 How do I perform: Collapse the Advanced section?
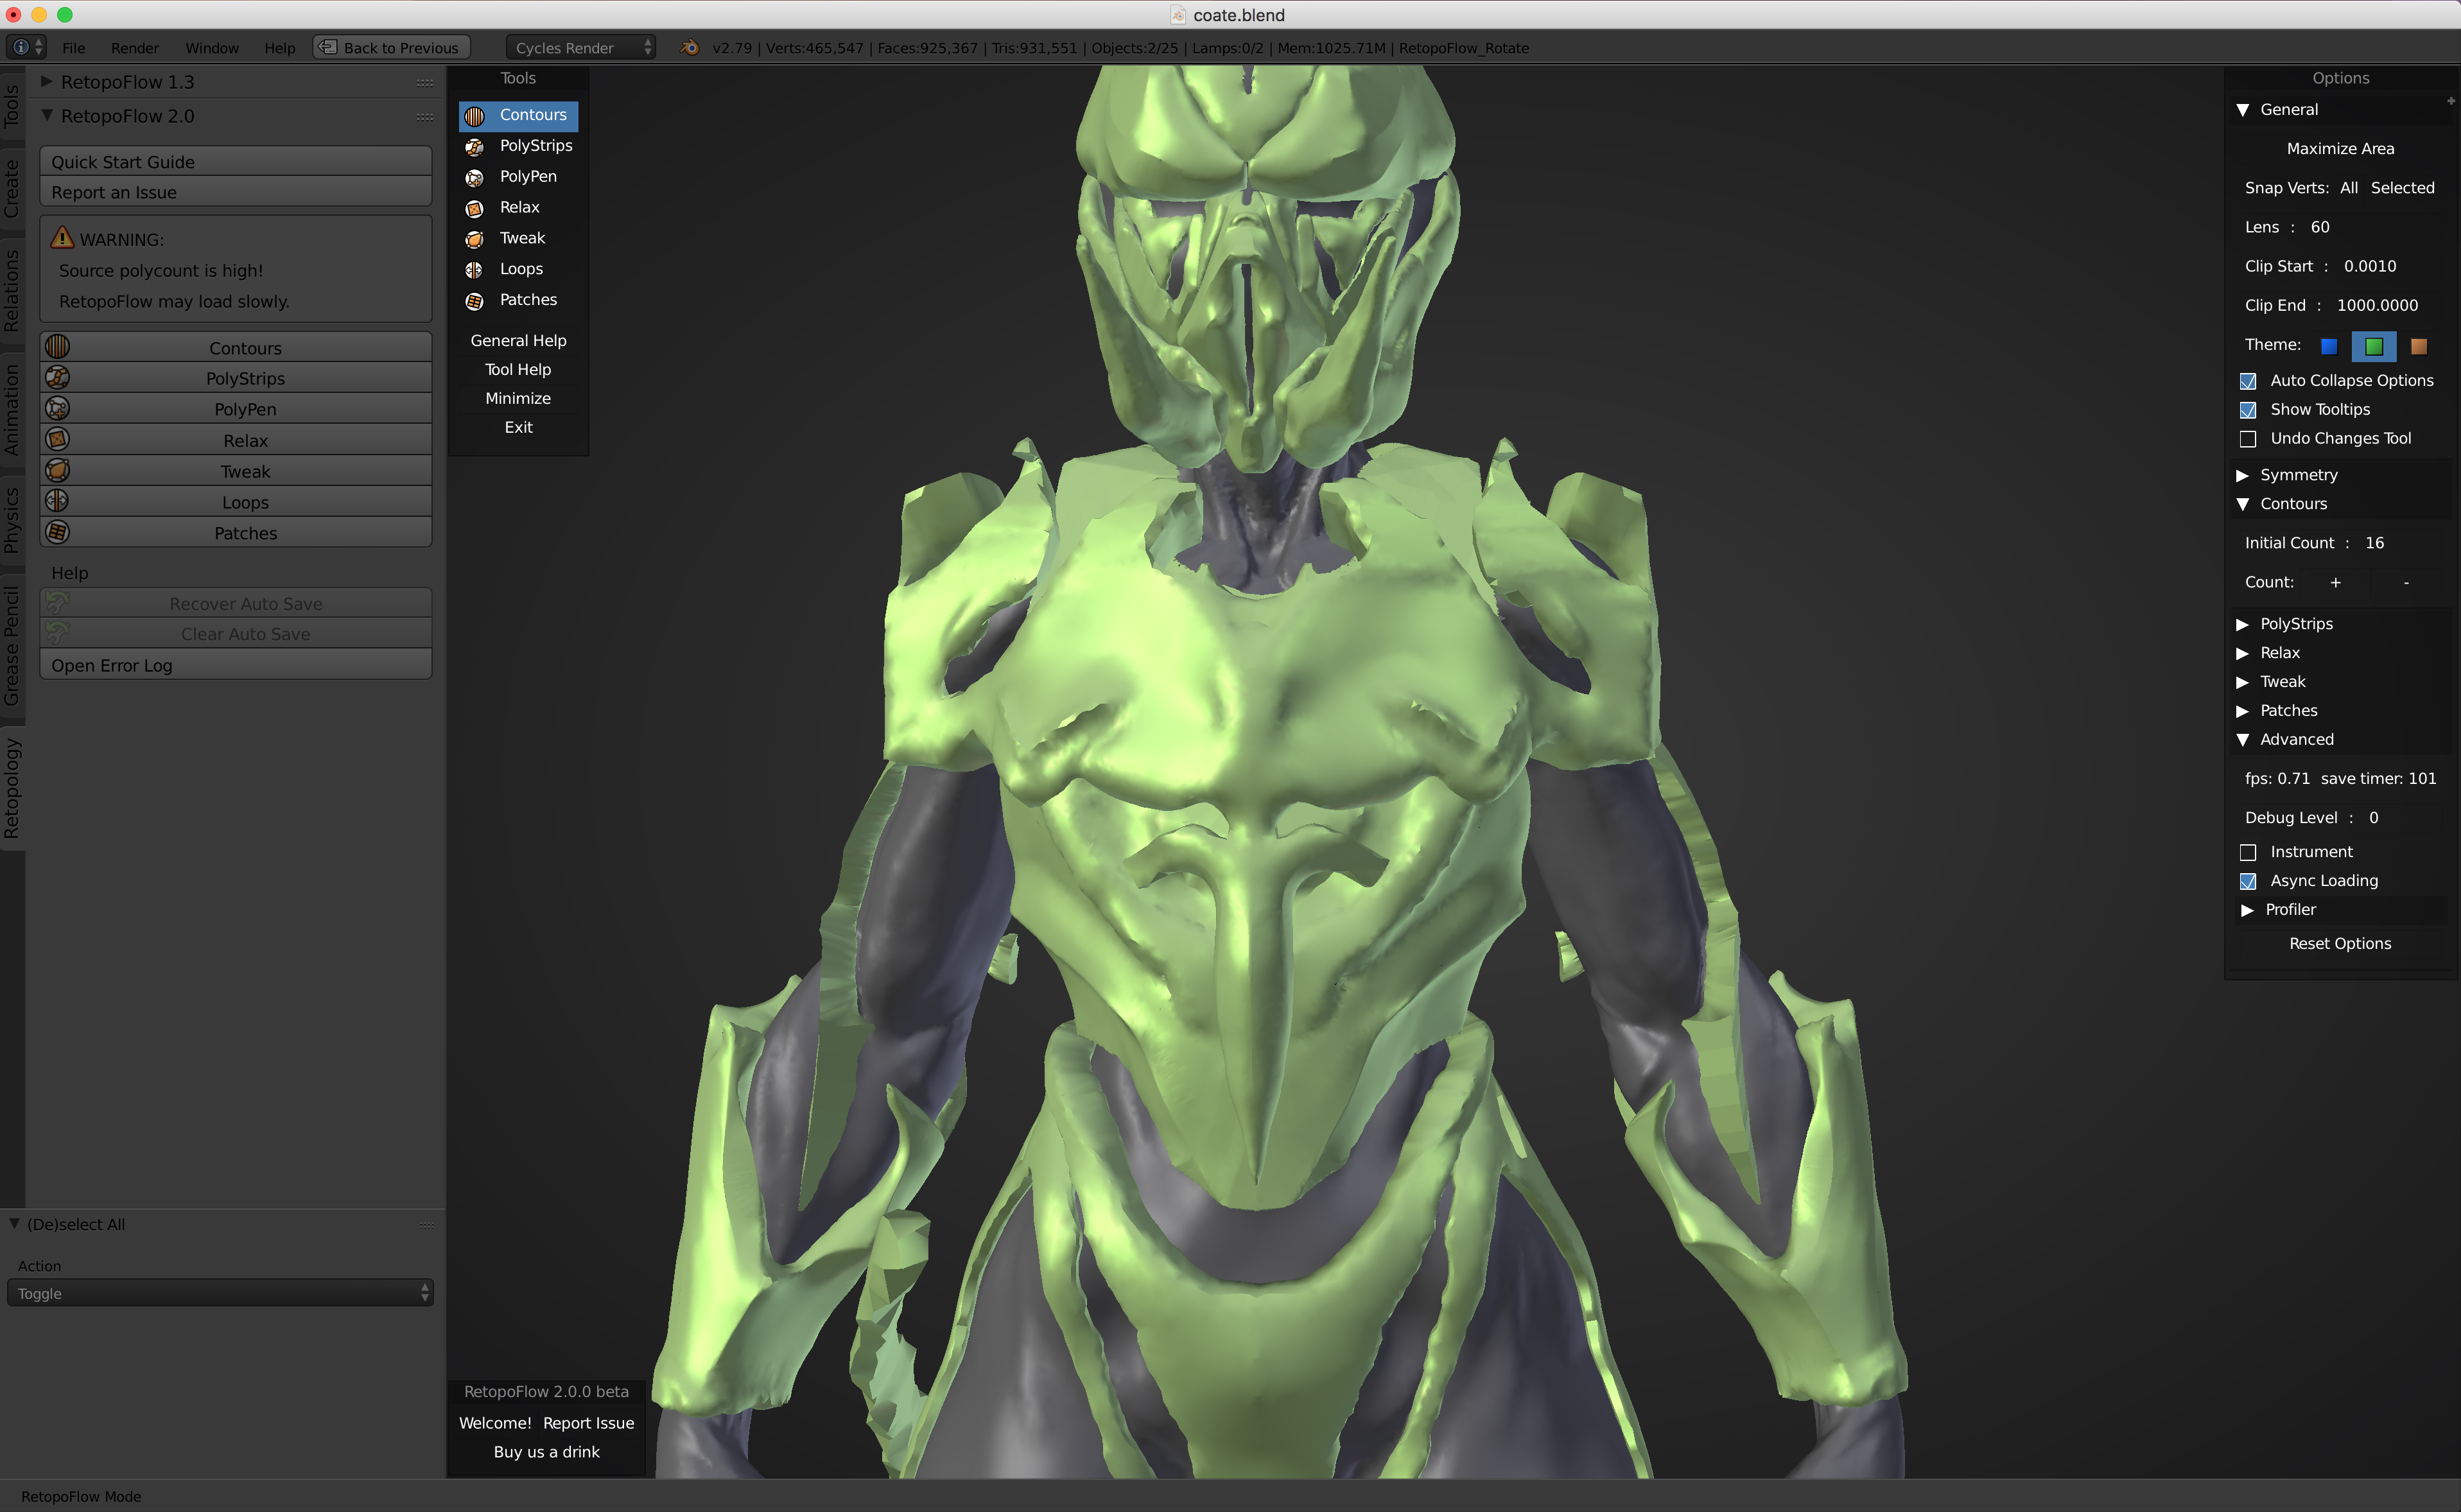(x=2244, y=739)
